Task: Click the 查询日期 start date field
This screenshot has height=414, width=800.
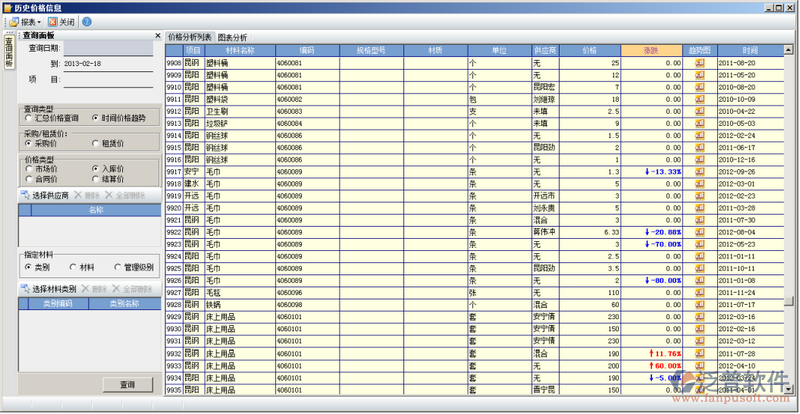Action: click(x=109, y=47)
